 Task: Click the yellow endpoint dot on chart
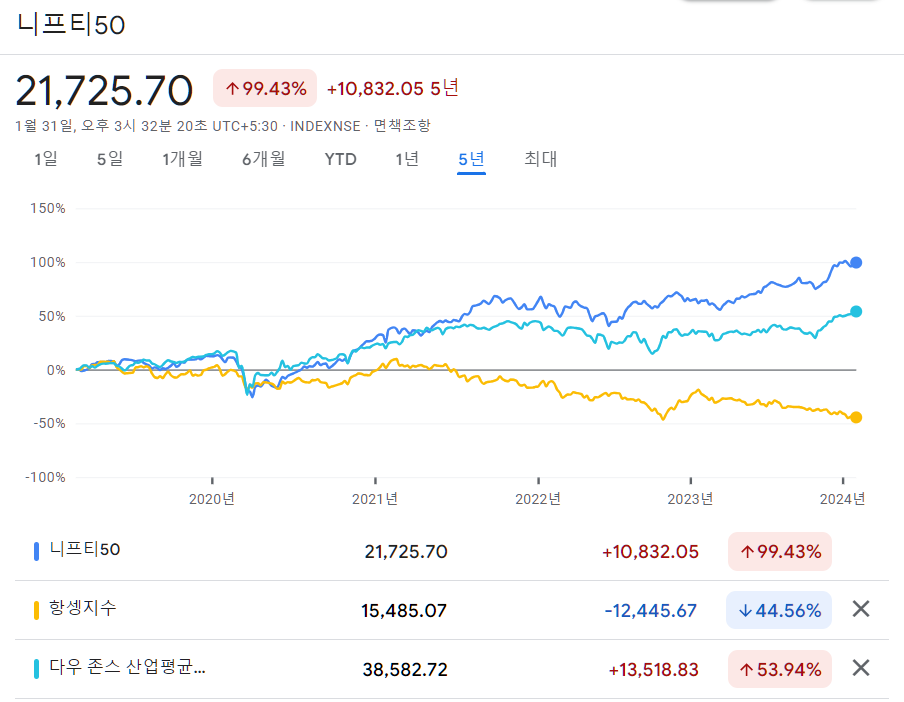pos(856,417)
